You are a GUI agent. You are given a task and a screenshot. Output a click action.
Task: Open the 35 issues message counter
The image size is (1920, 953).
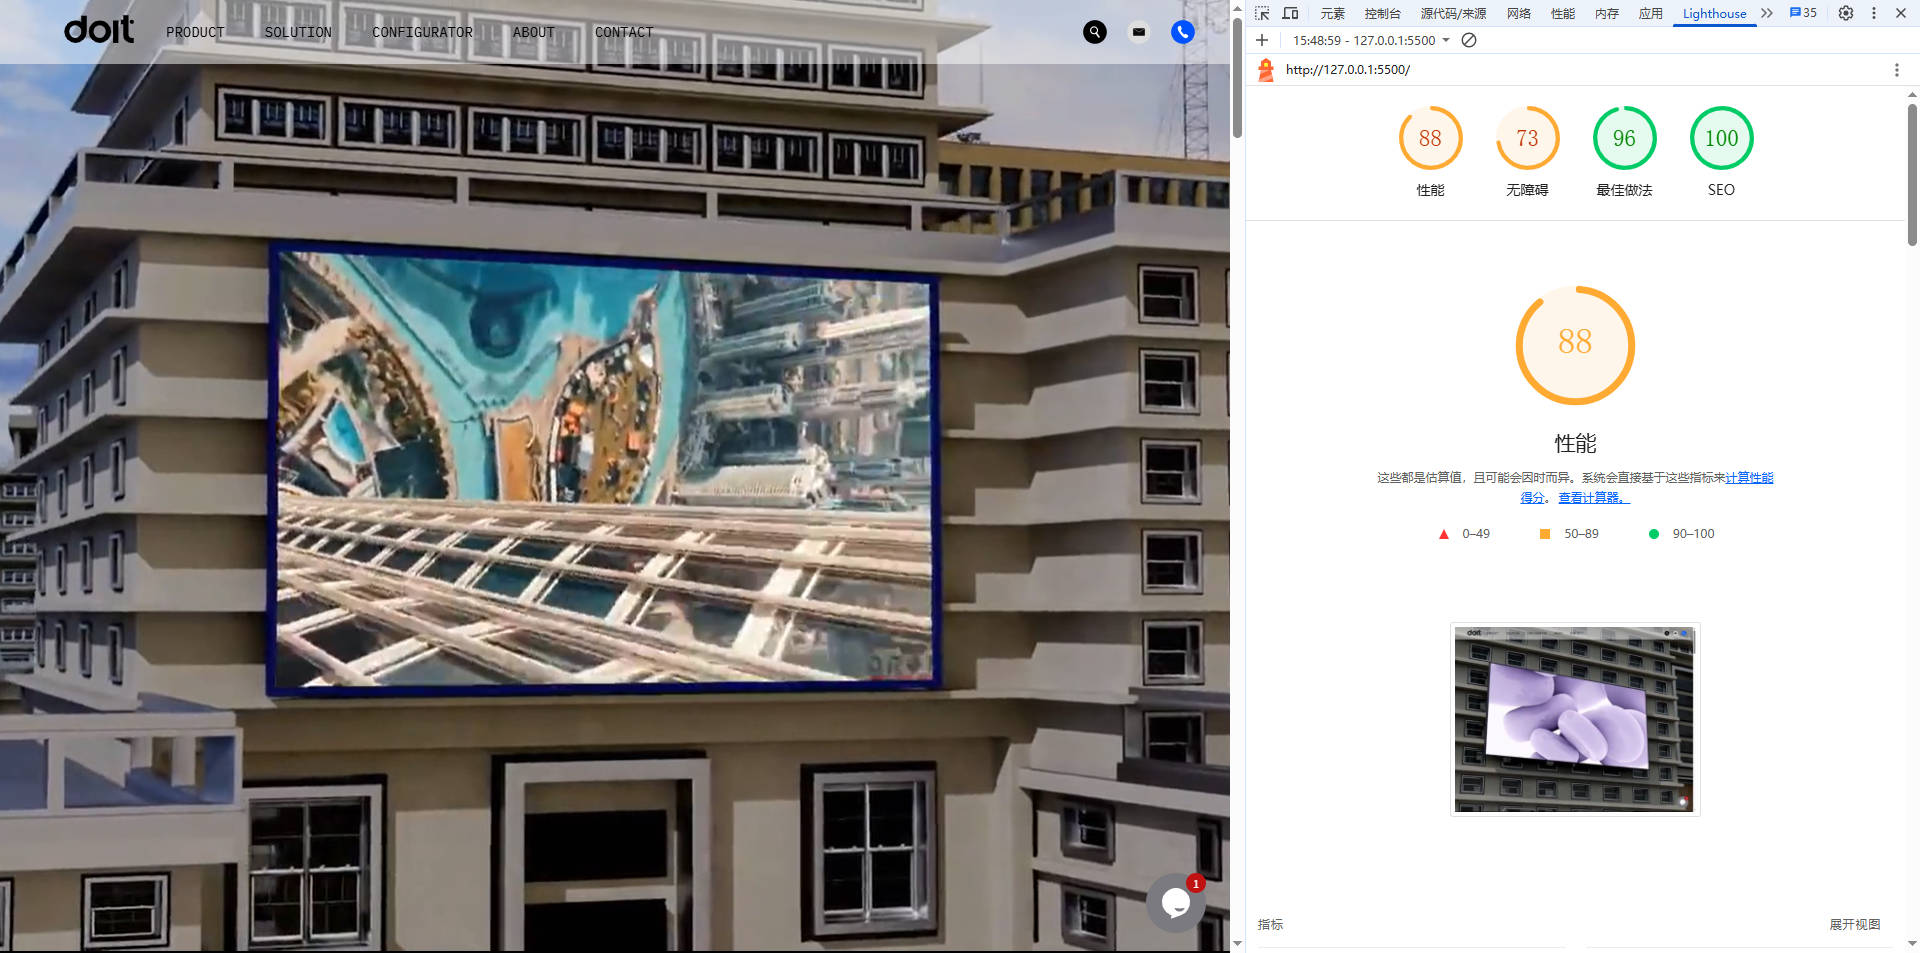(x=1803, y=13)
